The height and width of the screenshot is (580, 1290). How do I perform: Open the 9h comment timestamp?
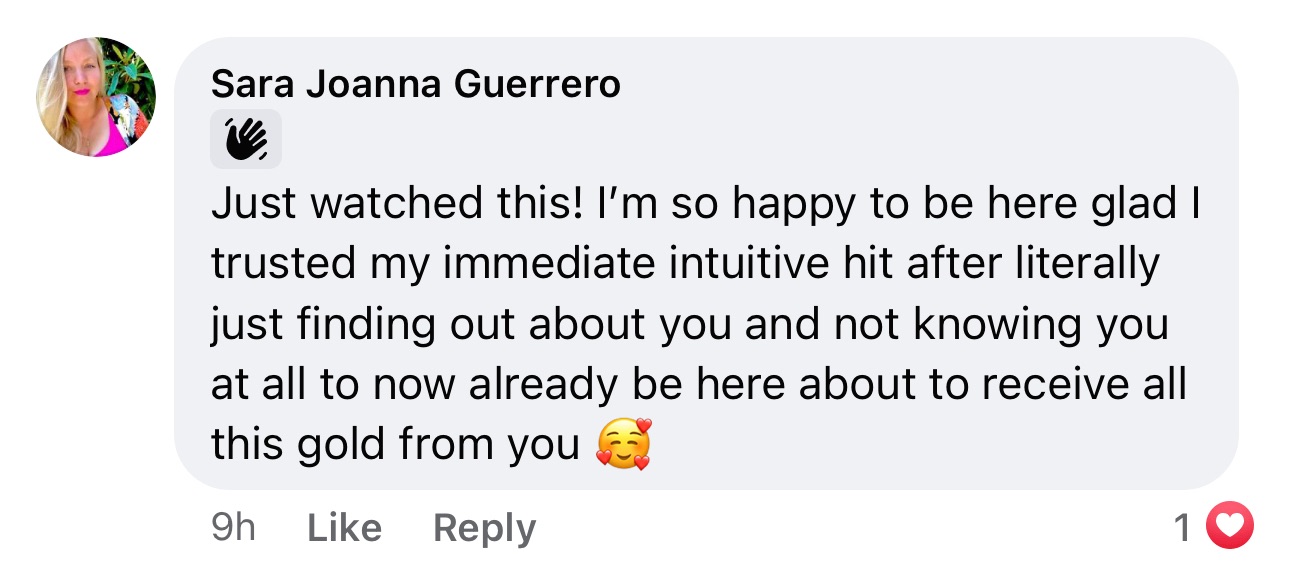pos(233,528)
